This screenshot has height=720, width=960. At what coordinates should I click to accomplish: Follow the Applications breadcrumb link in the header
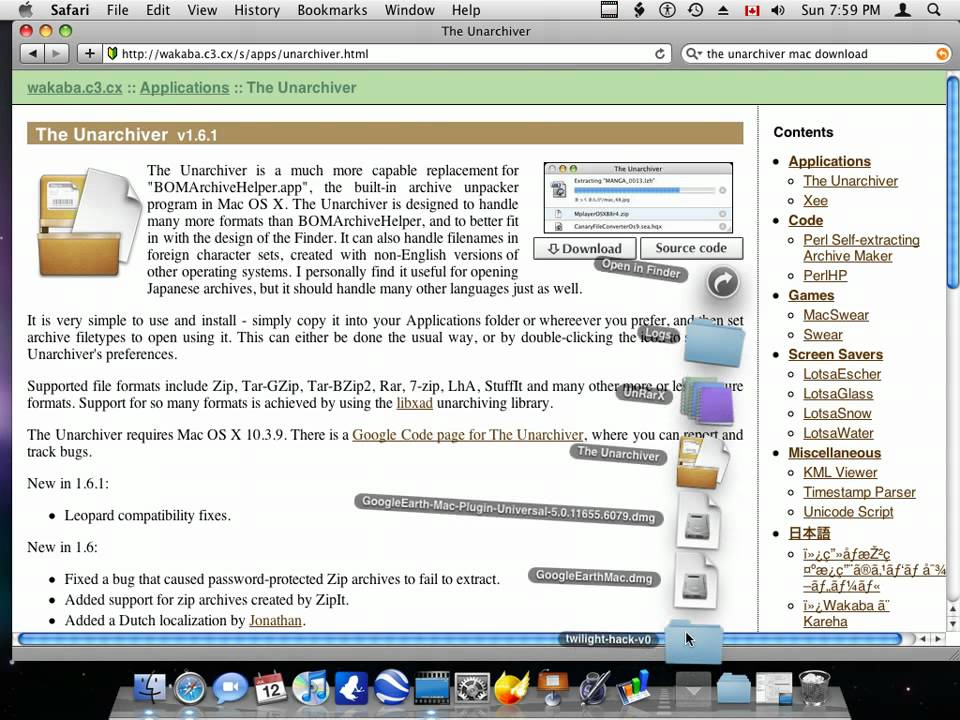pyautogui.click(x=184, y=88)
